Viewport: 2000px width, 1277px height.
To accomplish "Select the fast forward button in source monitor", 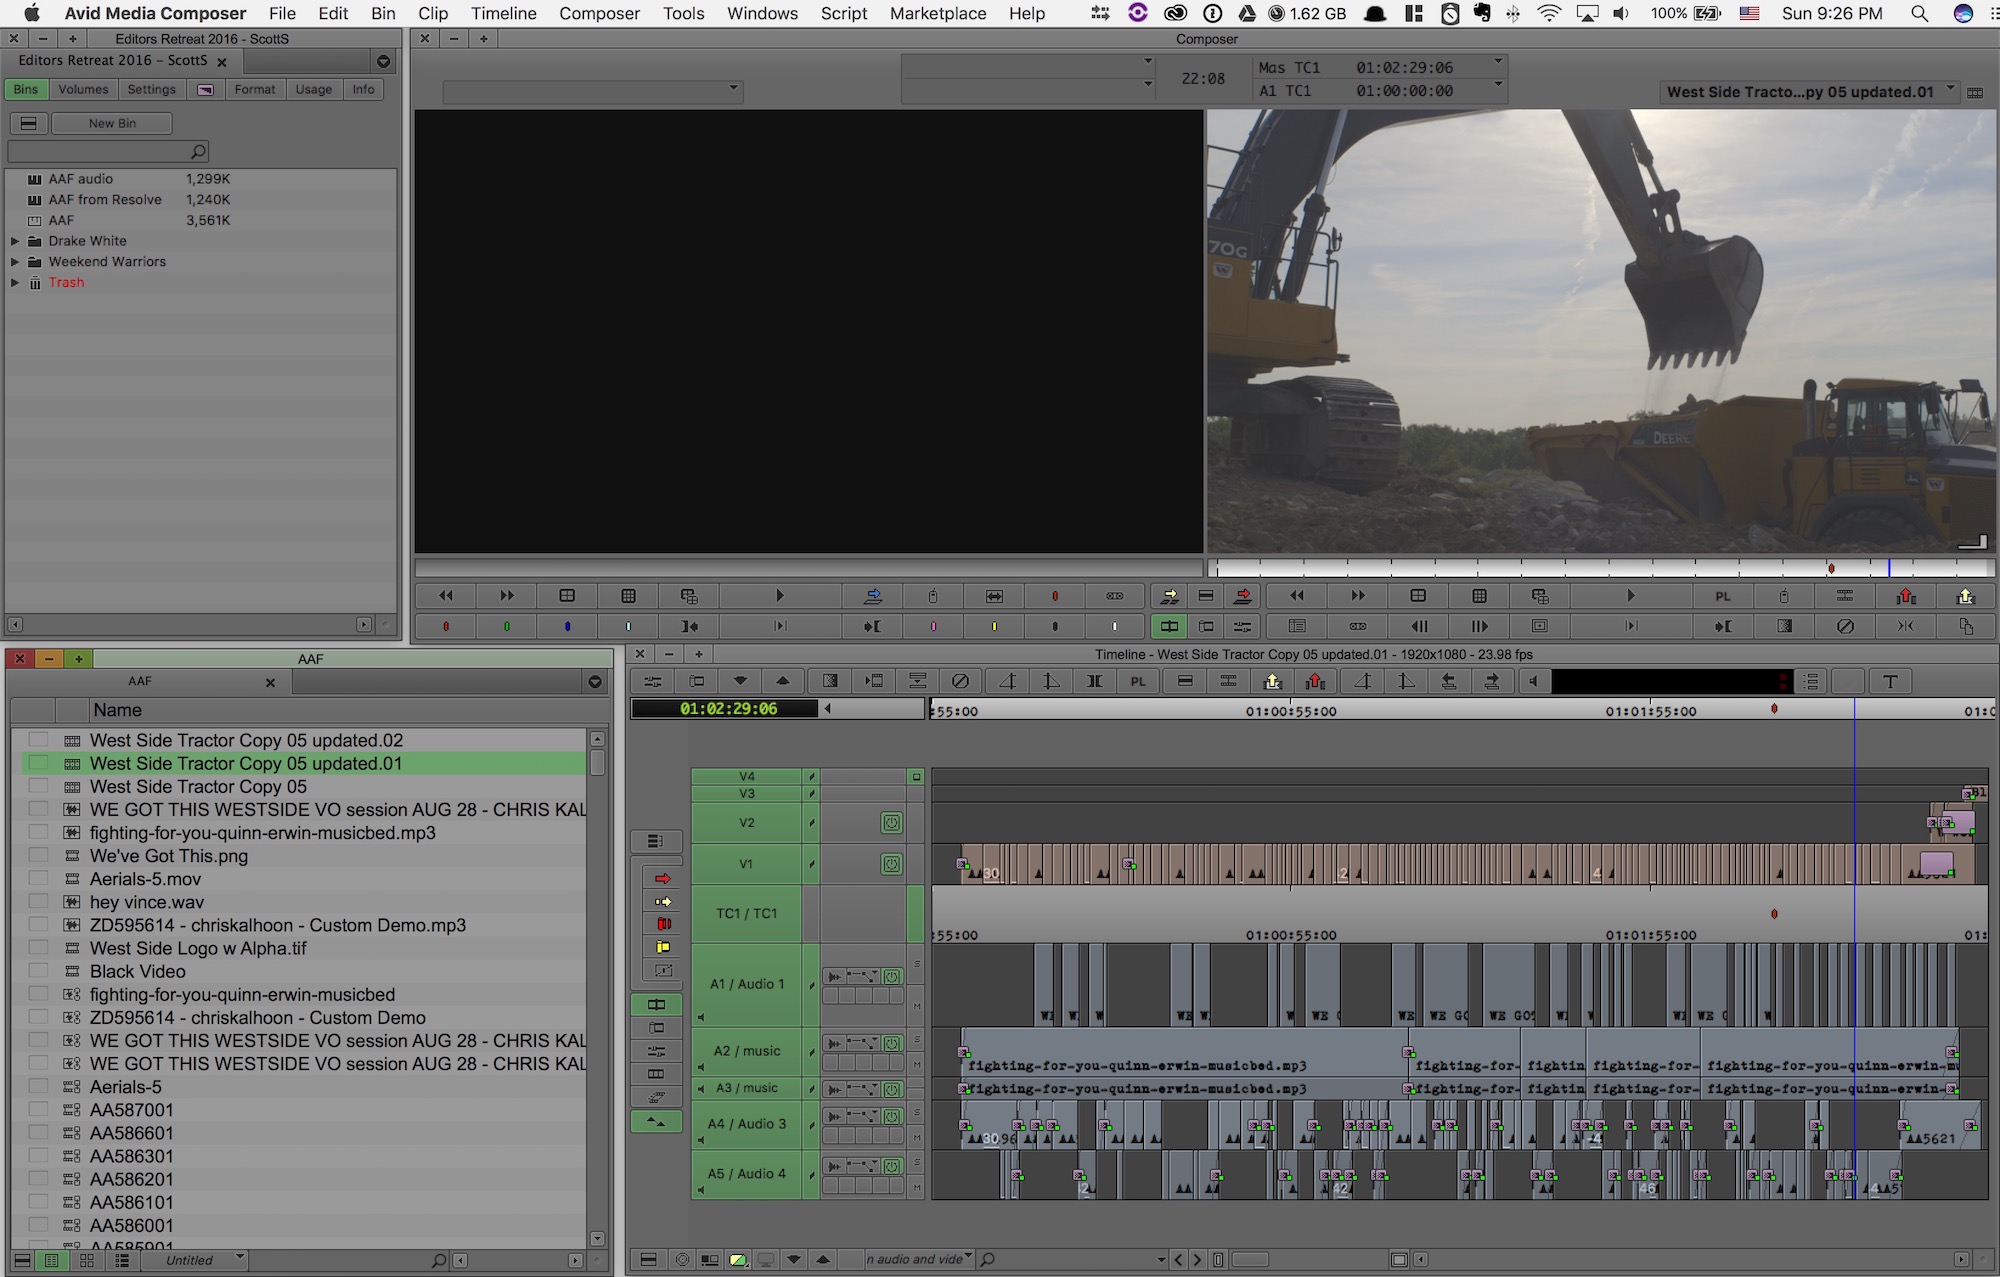I will [506, 595].
